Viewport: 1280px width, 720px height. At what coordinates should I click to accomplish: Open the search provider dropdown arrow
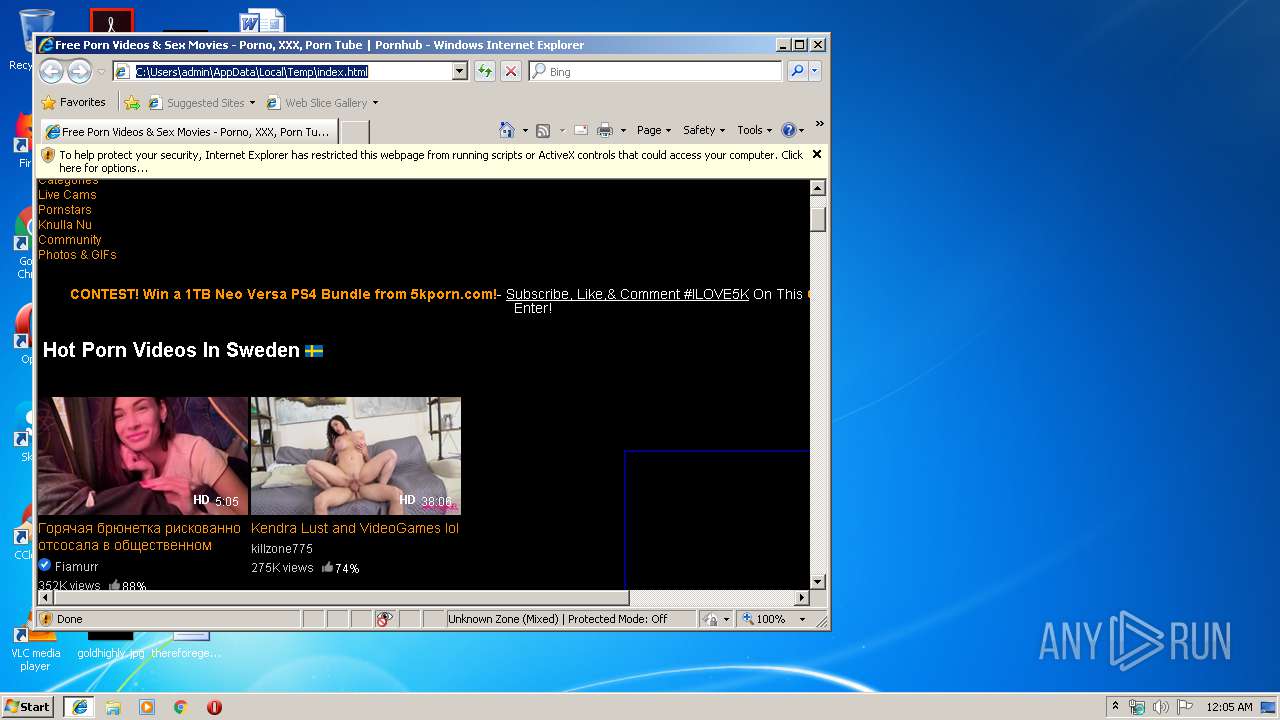click(815, 71)
